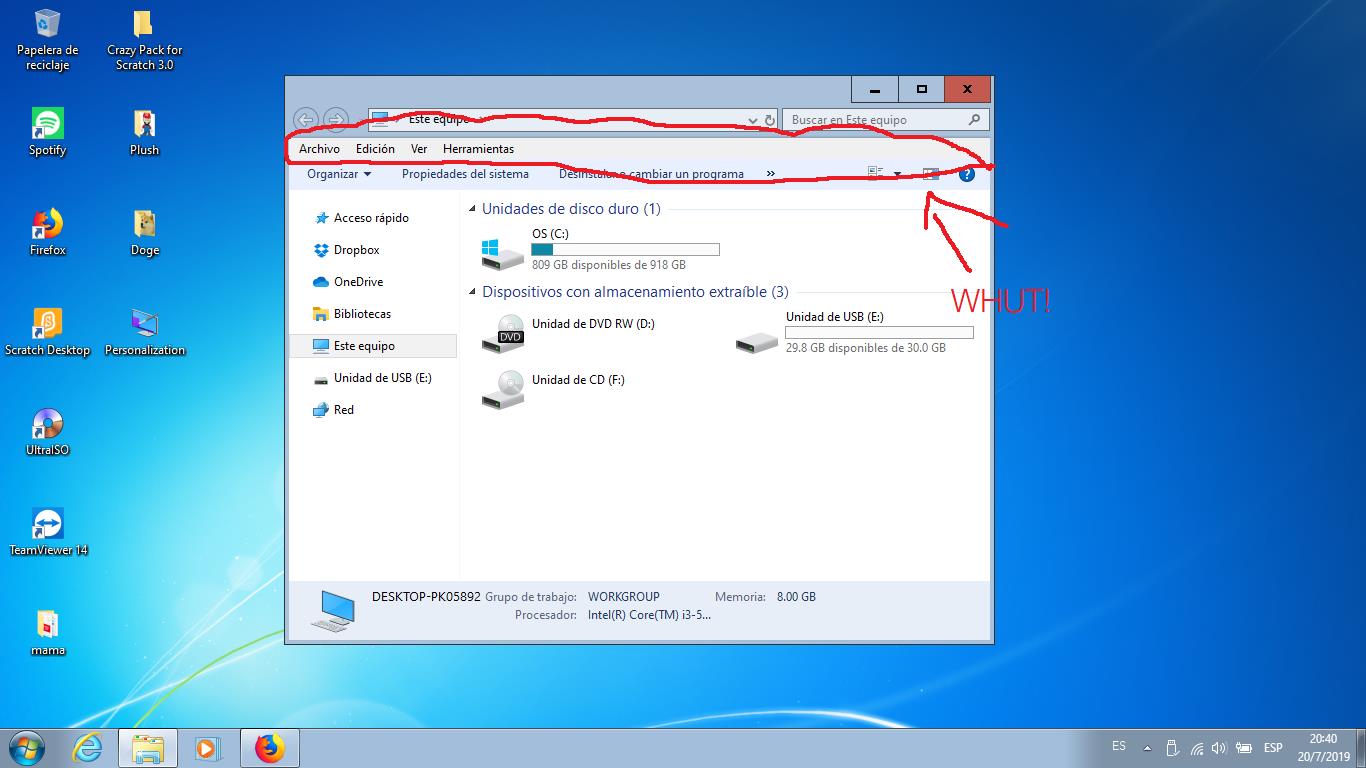Open the Personalization desktop icon
The height and width of the screenshot is (768, 1366).
click(144, 332)
